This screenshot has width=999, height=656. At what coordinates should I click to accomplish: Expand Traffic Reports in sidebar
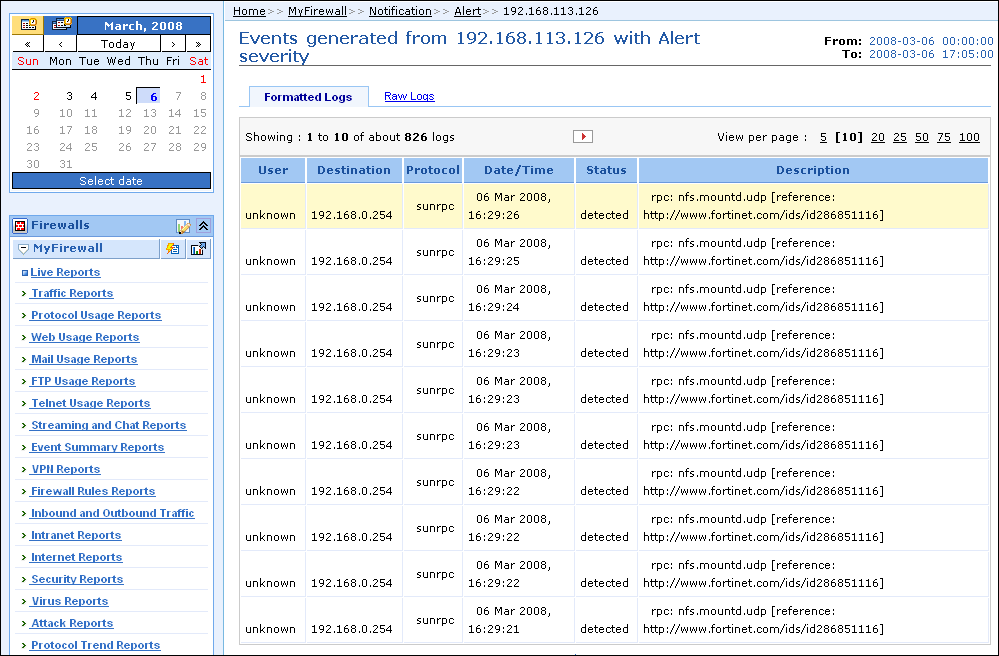pos(71,293)
